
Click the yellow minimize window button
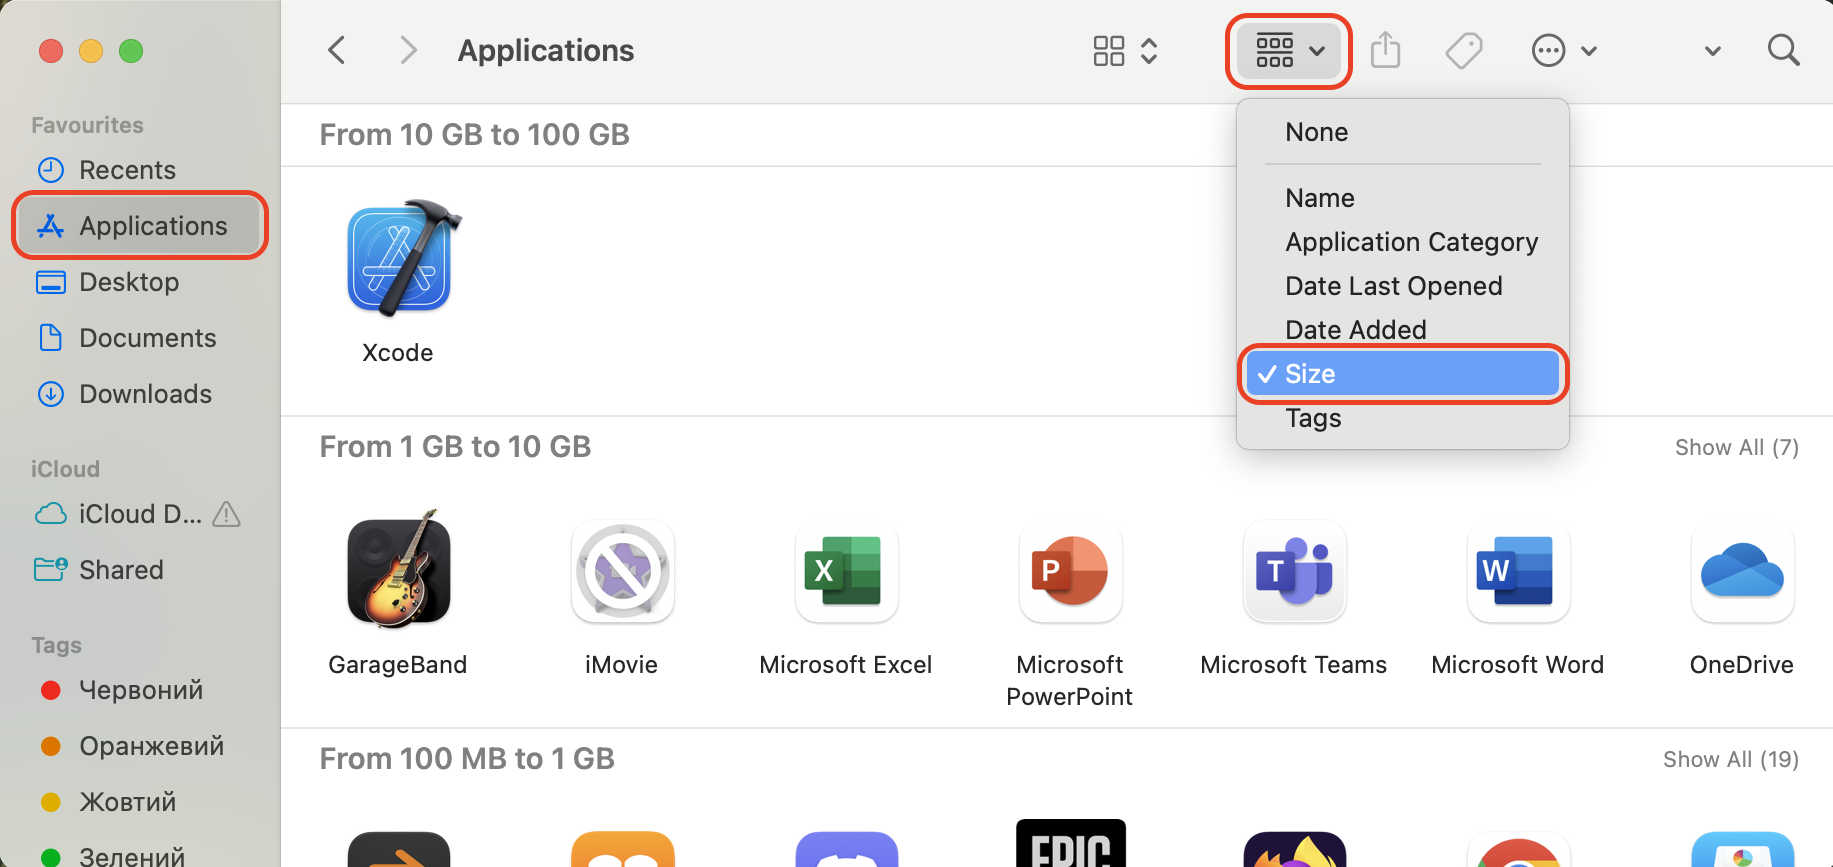click(91, 51)
